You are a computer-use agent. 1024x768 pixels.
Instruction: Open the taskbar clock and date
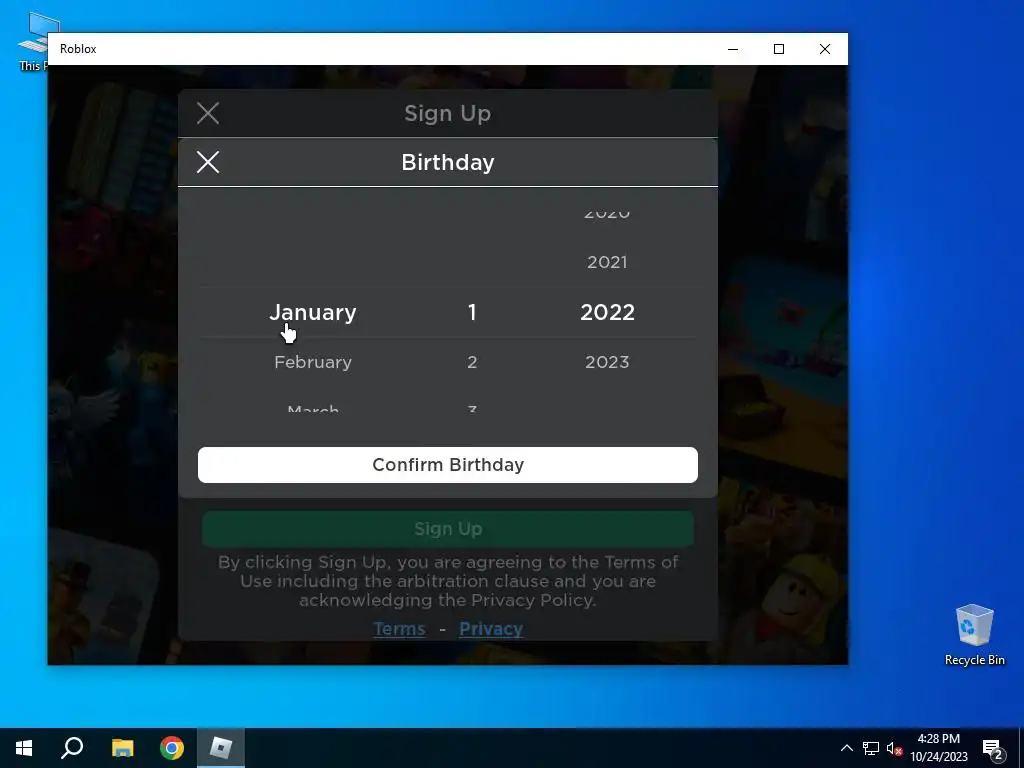938,748
